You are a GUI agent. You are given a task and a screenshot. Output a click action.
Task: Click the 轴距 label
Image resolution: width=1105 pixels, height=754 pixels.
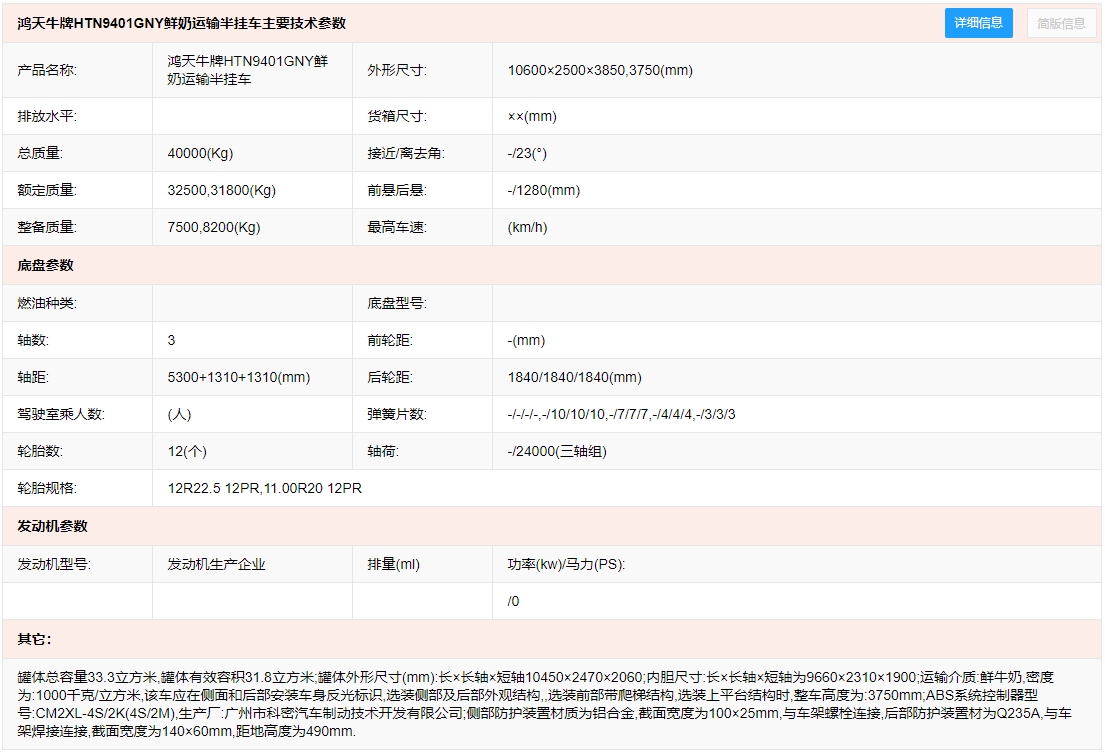point(33,378)
